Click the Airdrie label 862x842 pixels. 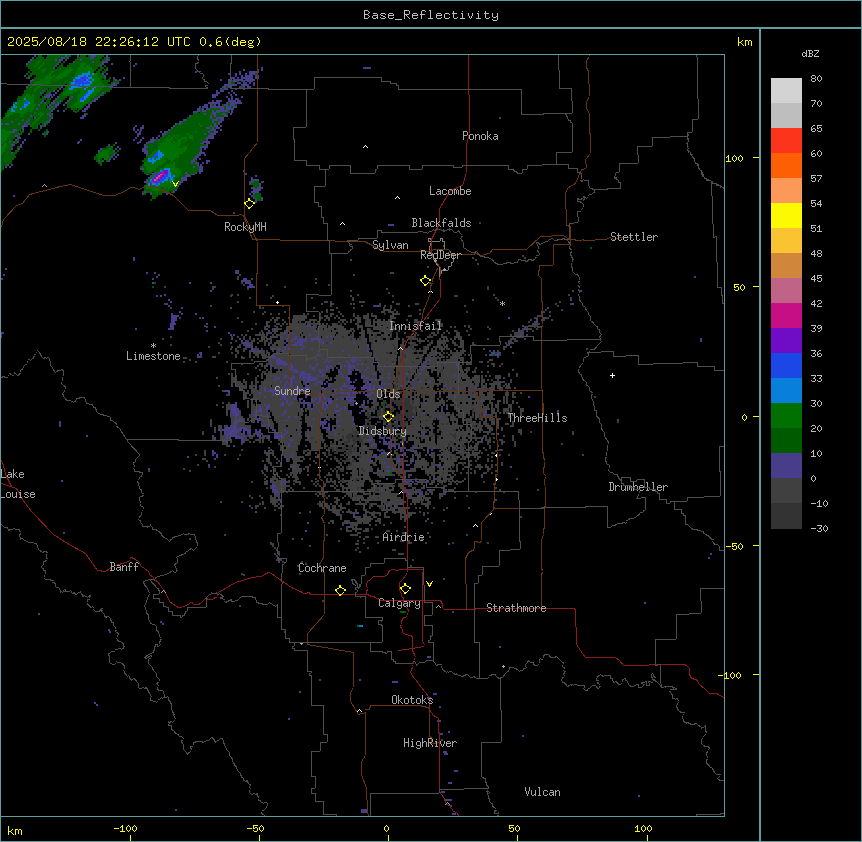pos(404,537)
